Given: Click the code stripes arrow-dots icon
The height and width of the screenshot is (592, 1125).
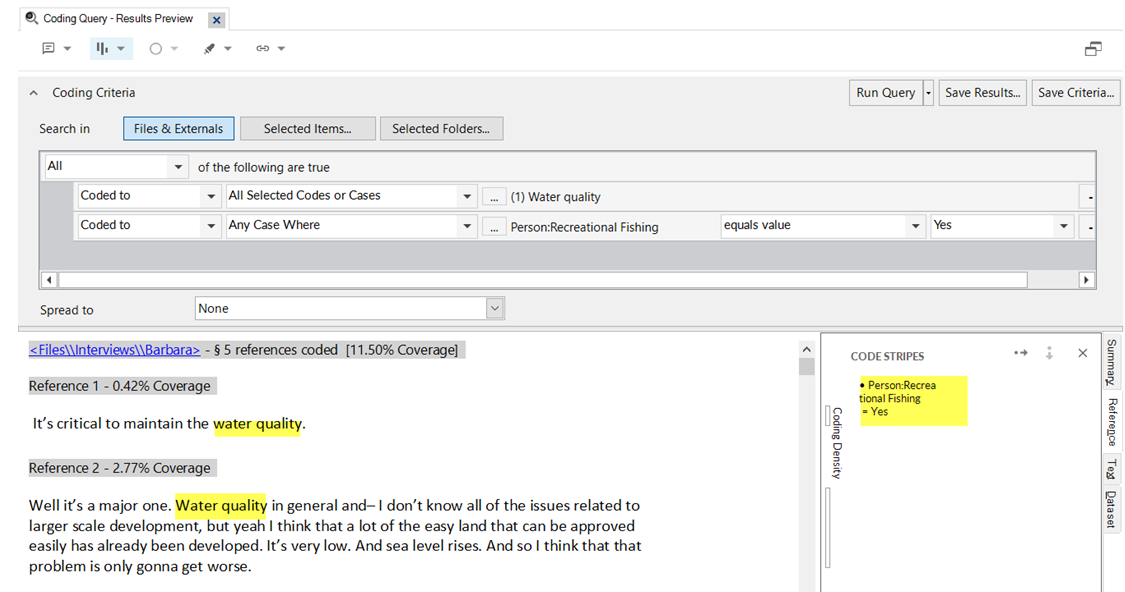Looking at the screenshot, I should tap(1021, 353).
